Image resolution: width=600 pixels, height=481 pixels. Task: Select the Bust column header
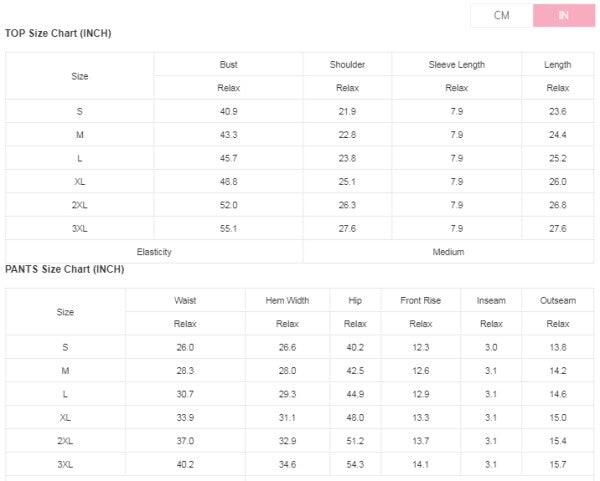(228, 65)
